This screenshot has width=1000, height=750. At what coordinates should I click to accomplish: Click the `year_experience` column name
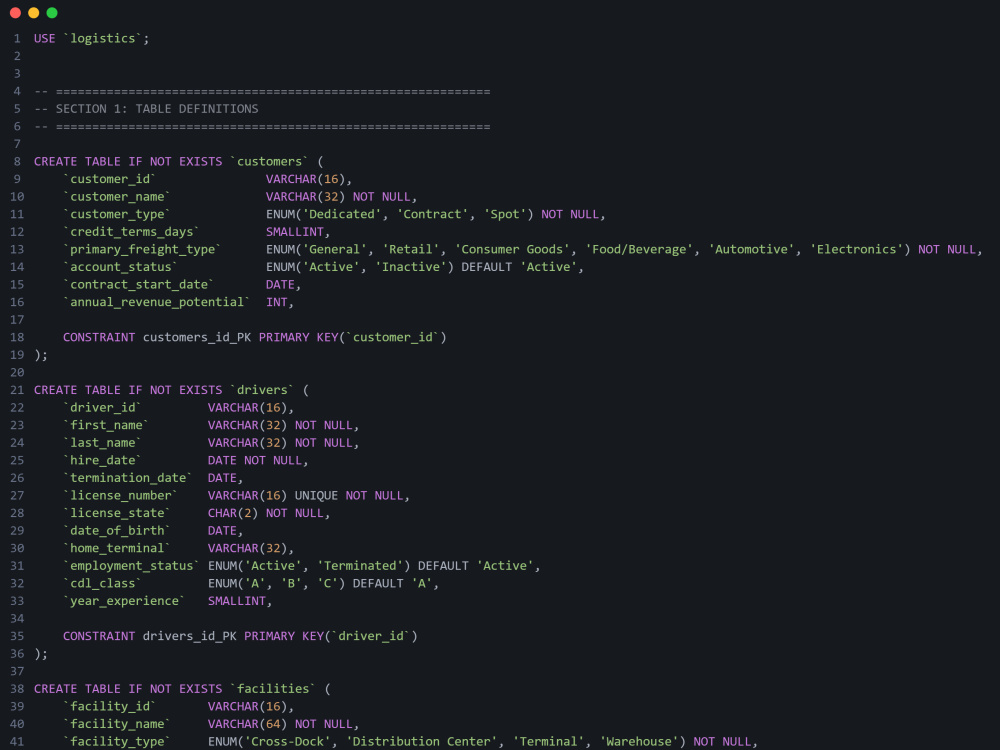tap(124, 601)
